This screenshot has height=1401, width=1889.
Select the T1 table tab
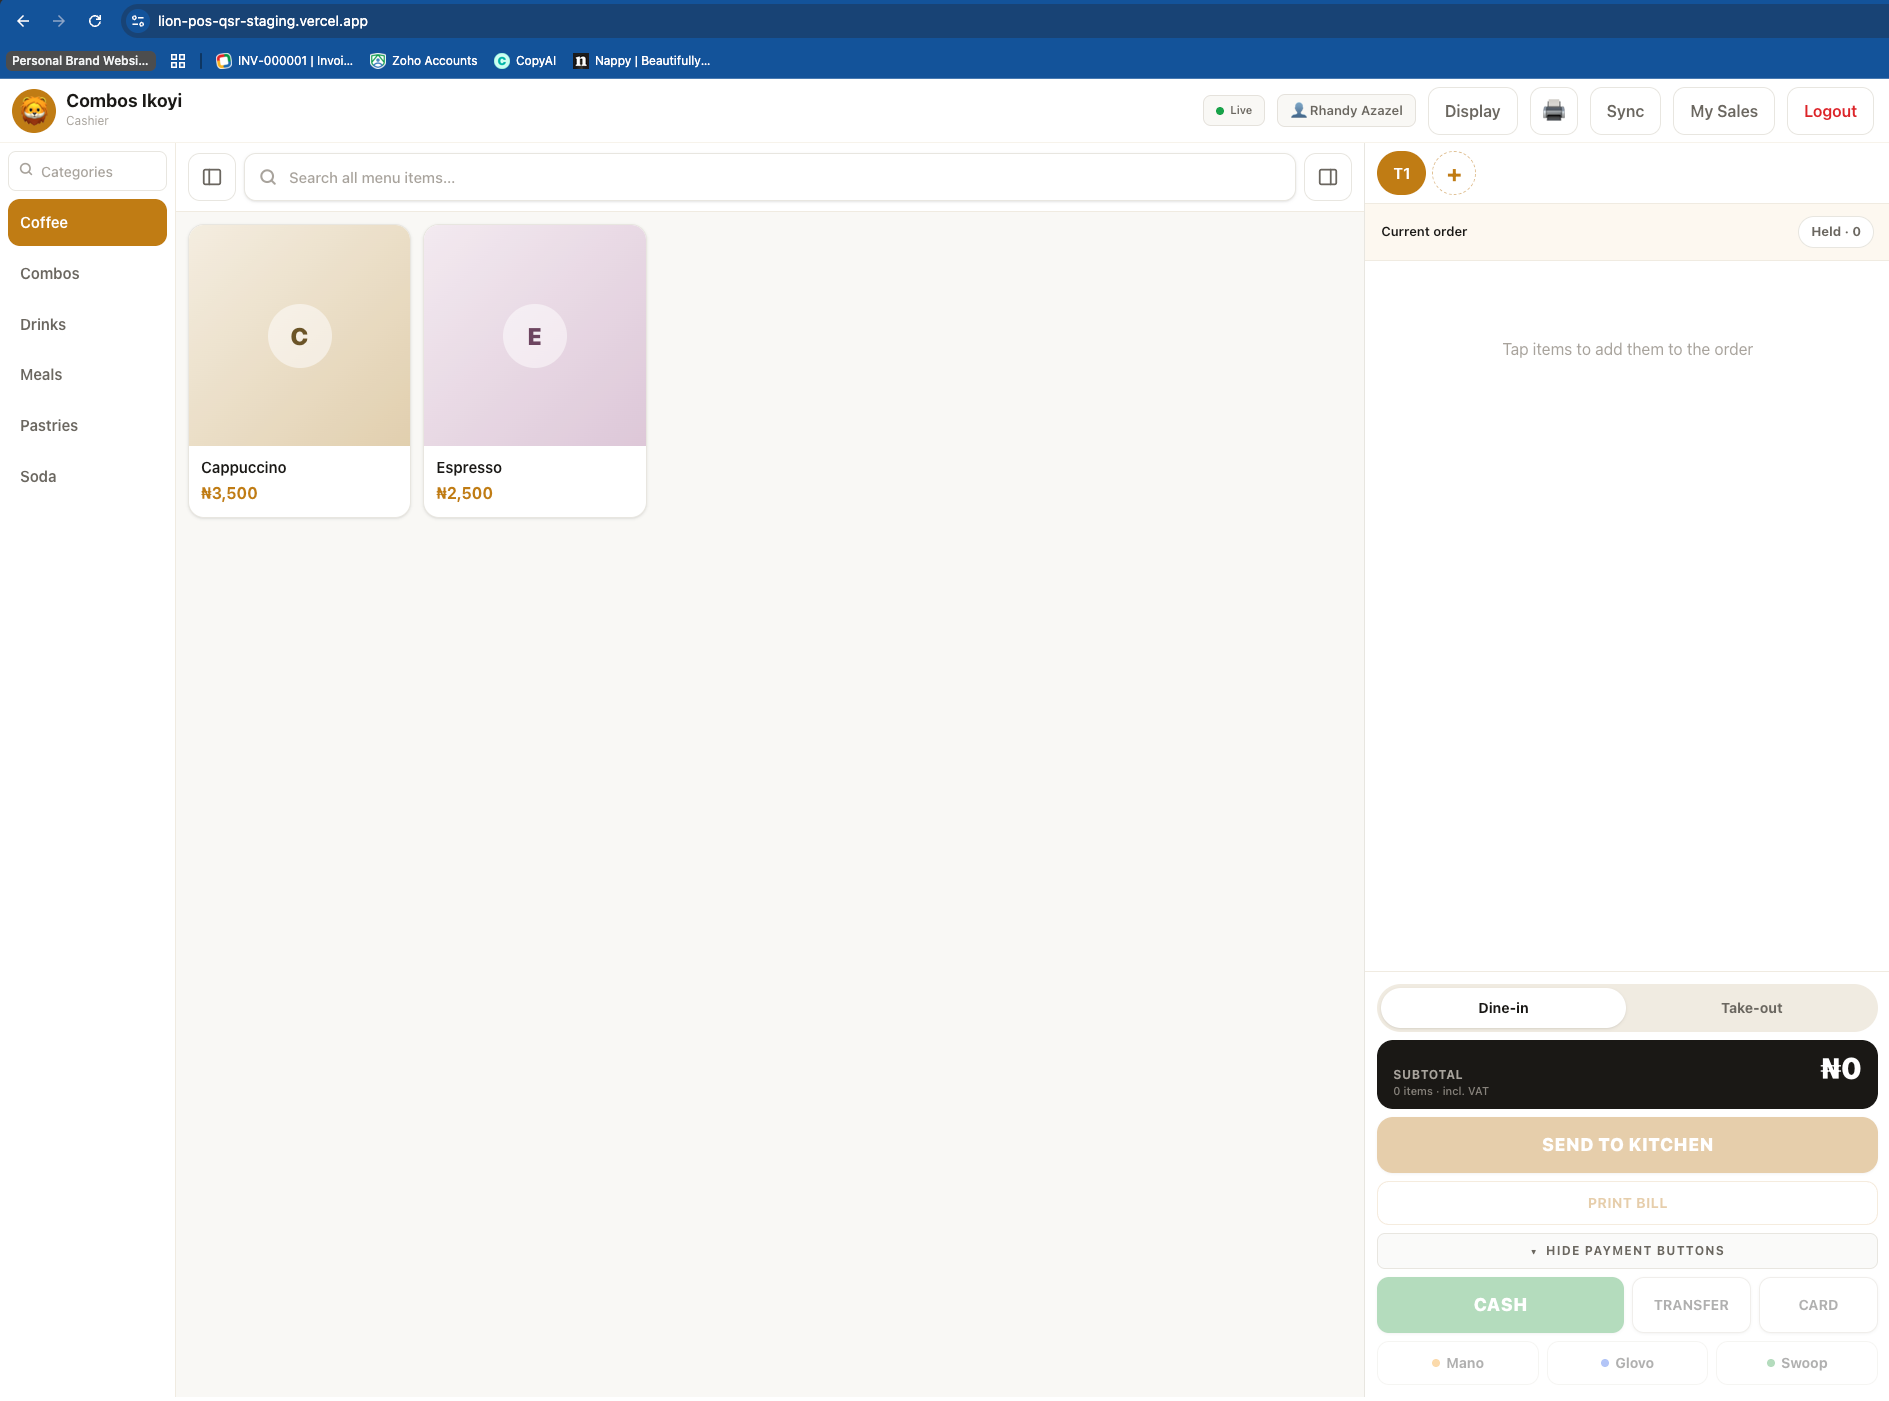pyautogui.click(x=1401, y=174)
